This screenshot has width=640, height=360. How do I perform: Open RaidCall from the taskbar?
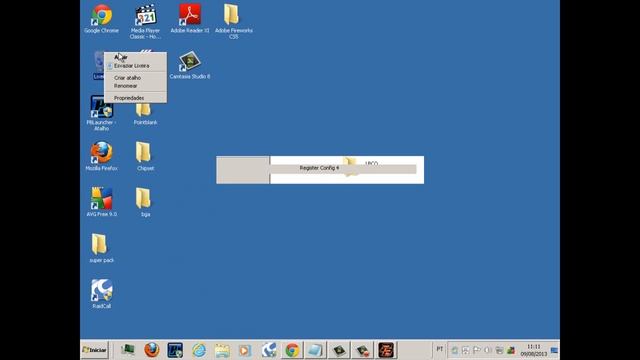(269, 350)
